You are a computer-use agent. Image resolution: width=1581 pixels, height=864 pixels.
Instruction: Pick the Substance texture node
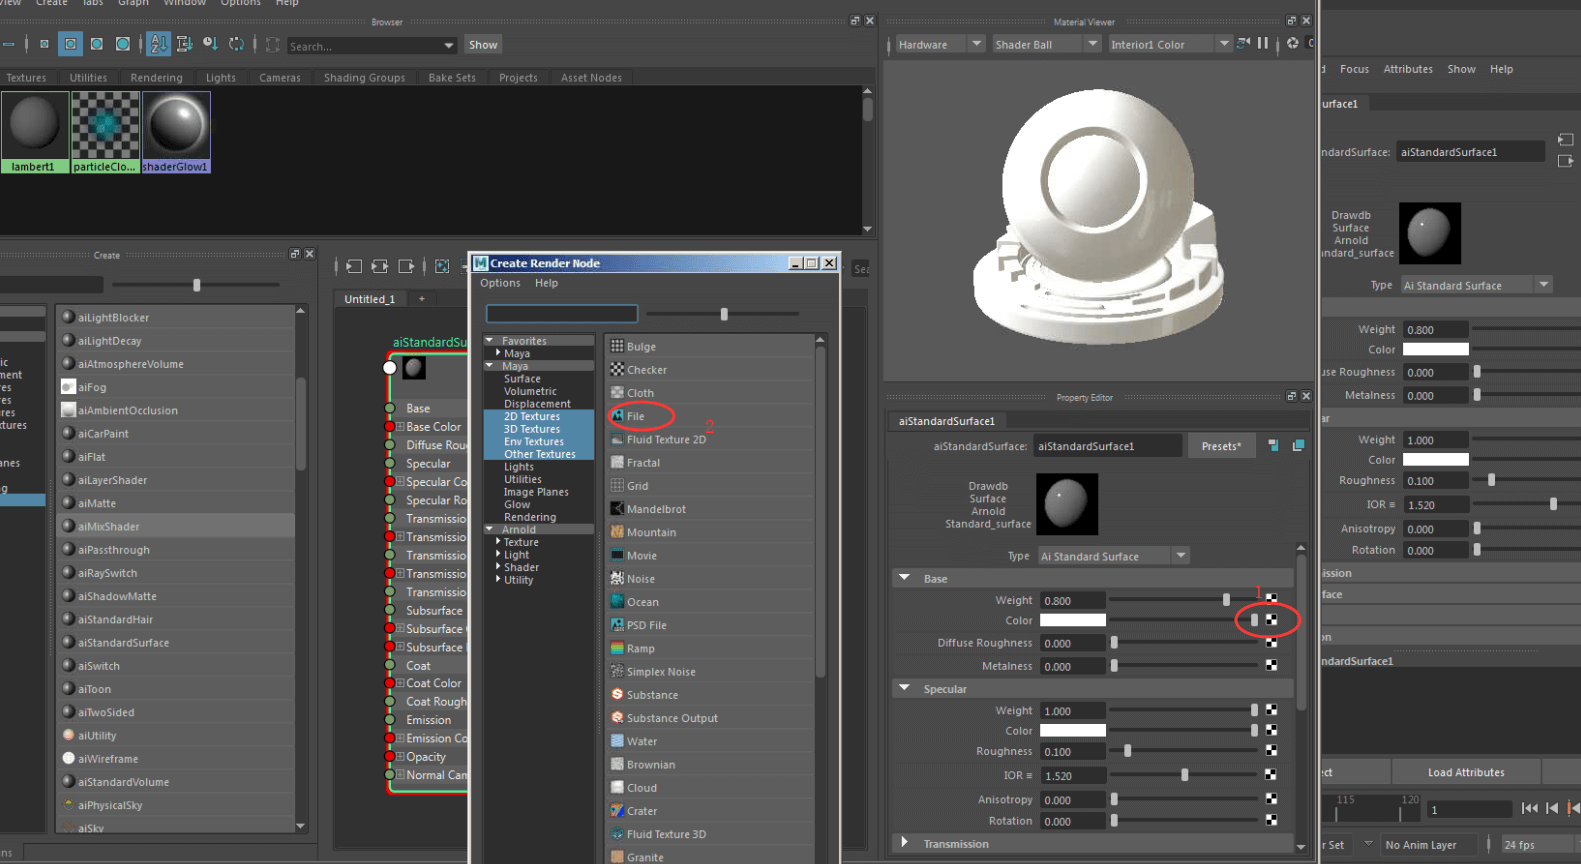point(652,695)
